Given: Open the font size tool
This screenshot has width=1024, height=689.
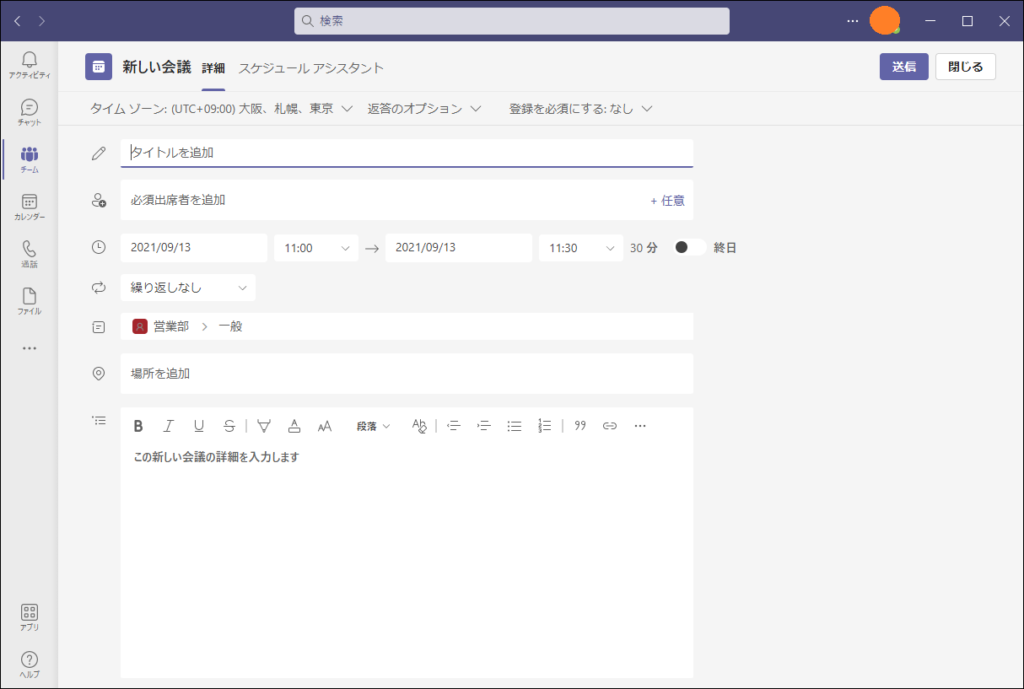Looking at the screenshot, I should (325, 426).
